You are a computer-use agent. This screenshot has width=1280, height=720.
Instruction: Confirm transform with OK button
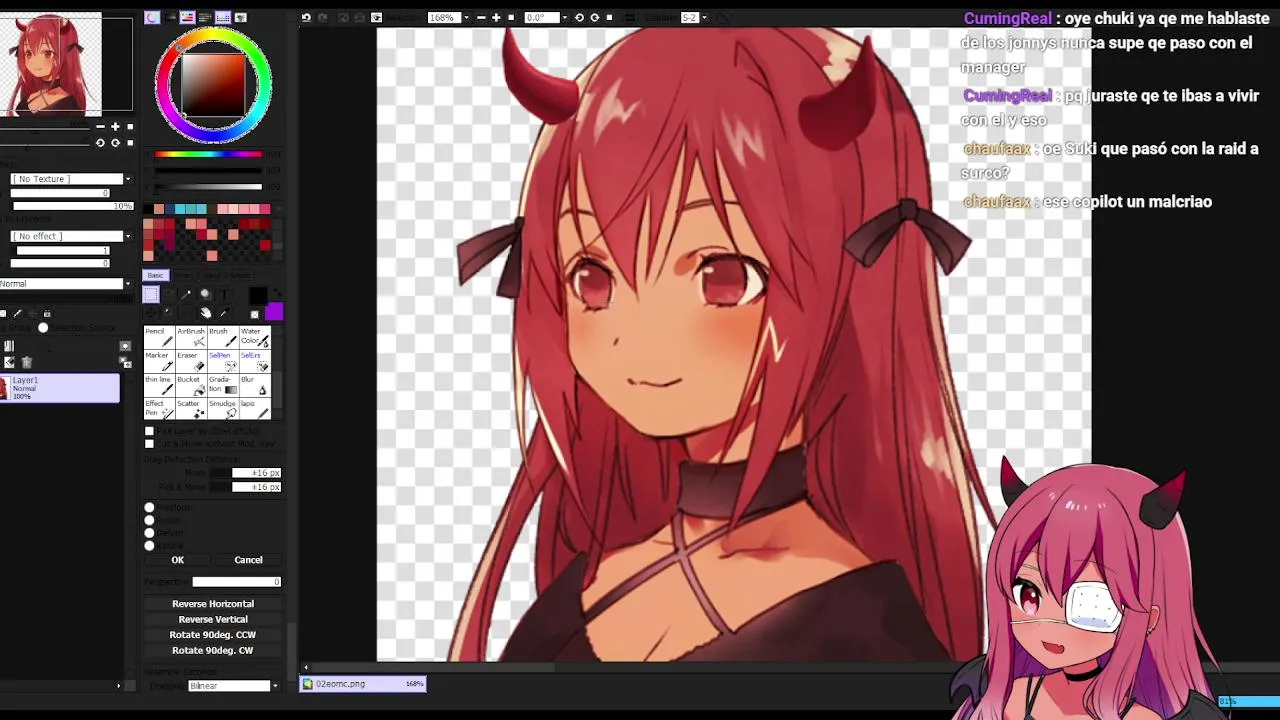pos(178,560)
